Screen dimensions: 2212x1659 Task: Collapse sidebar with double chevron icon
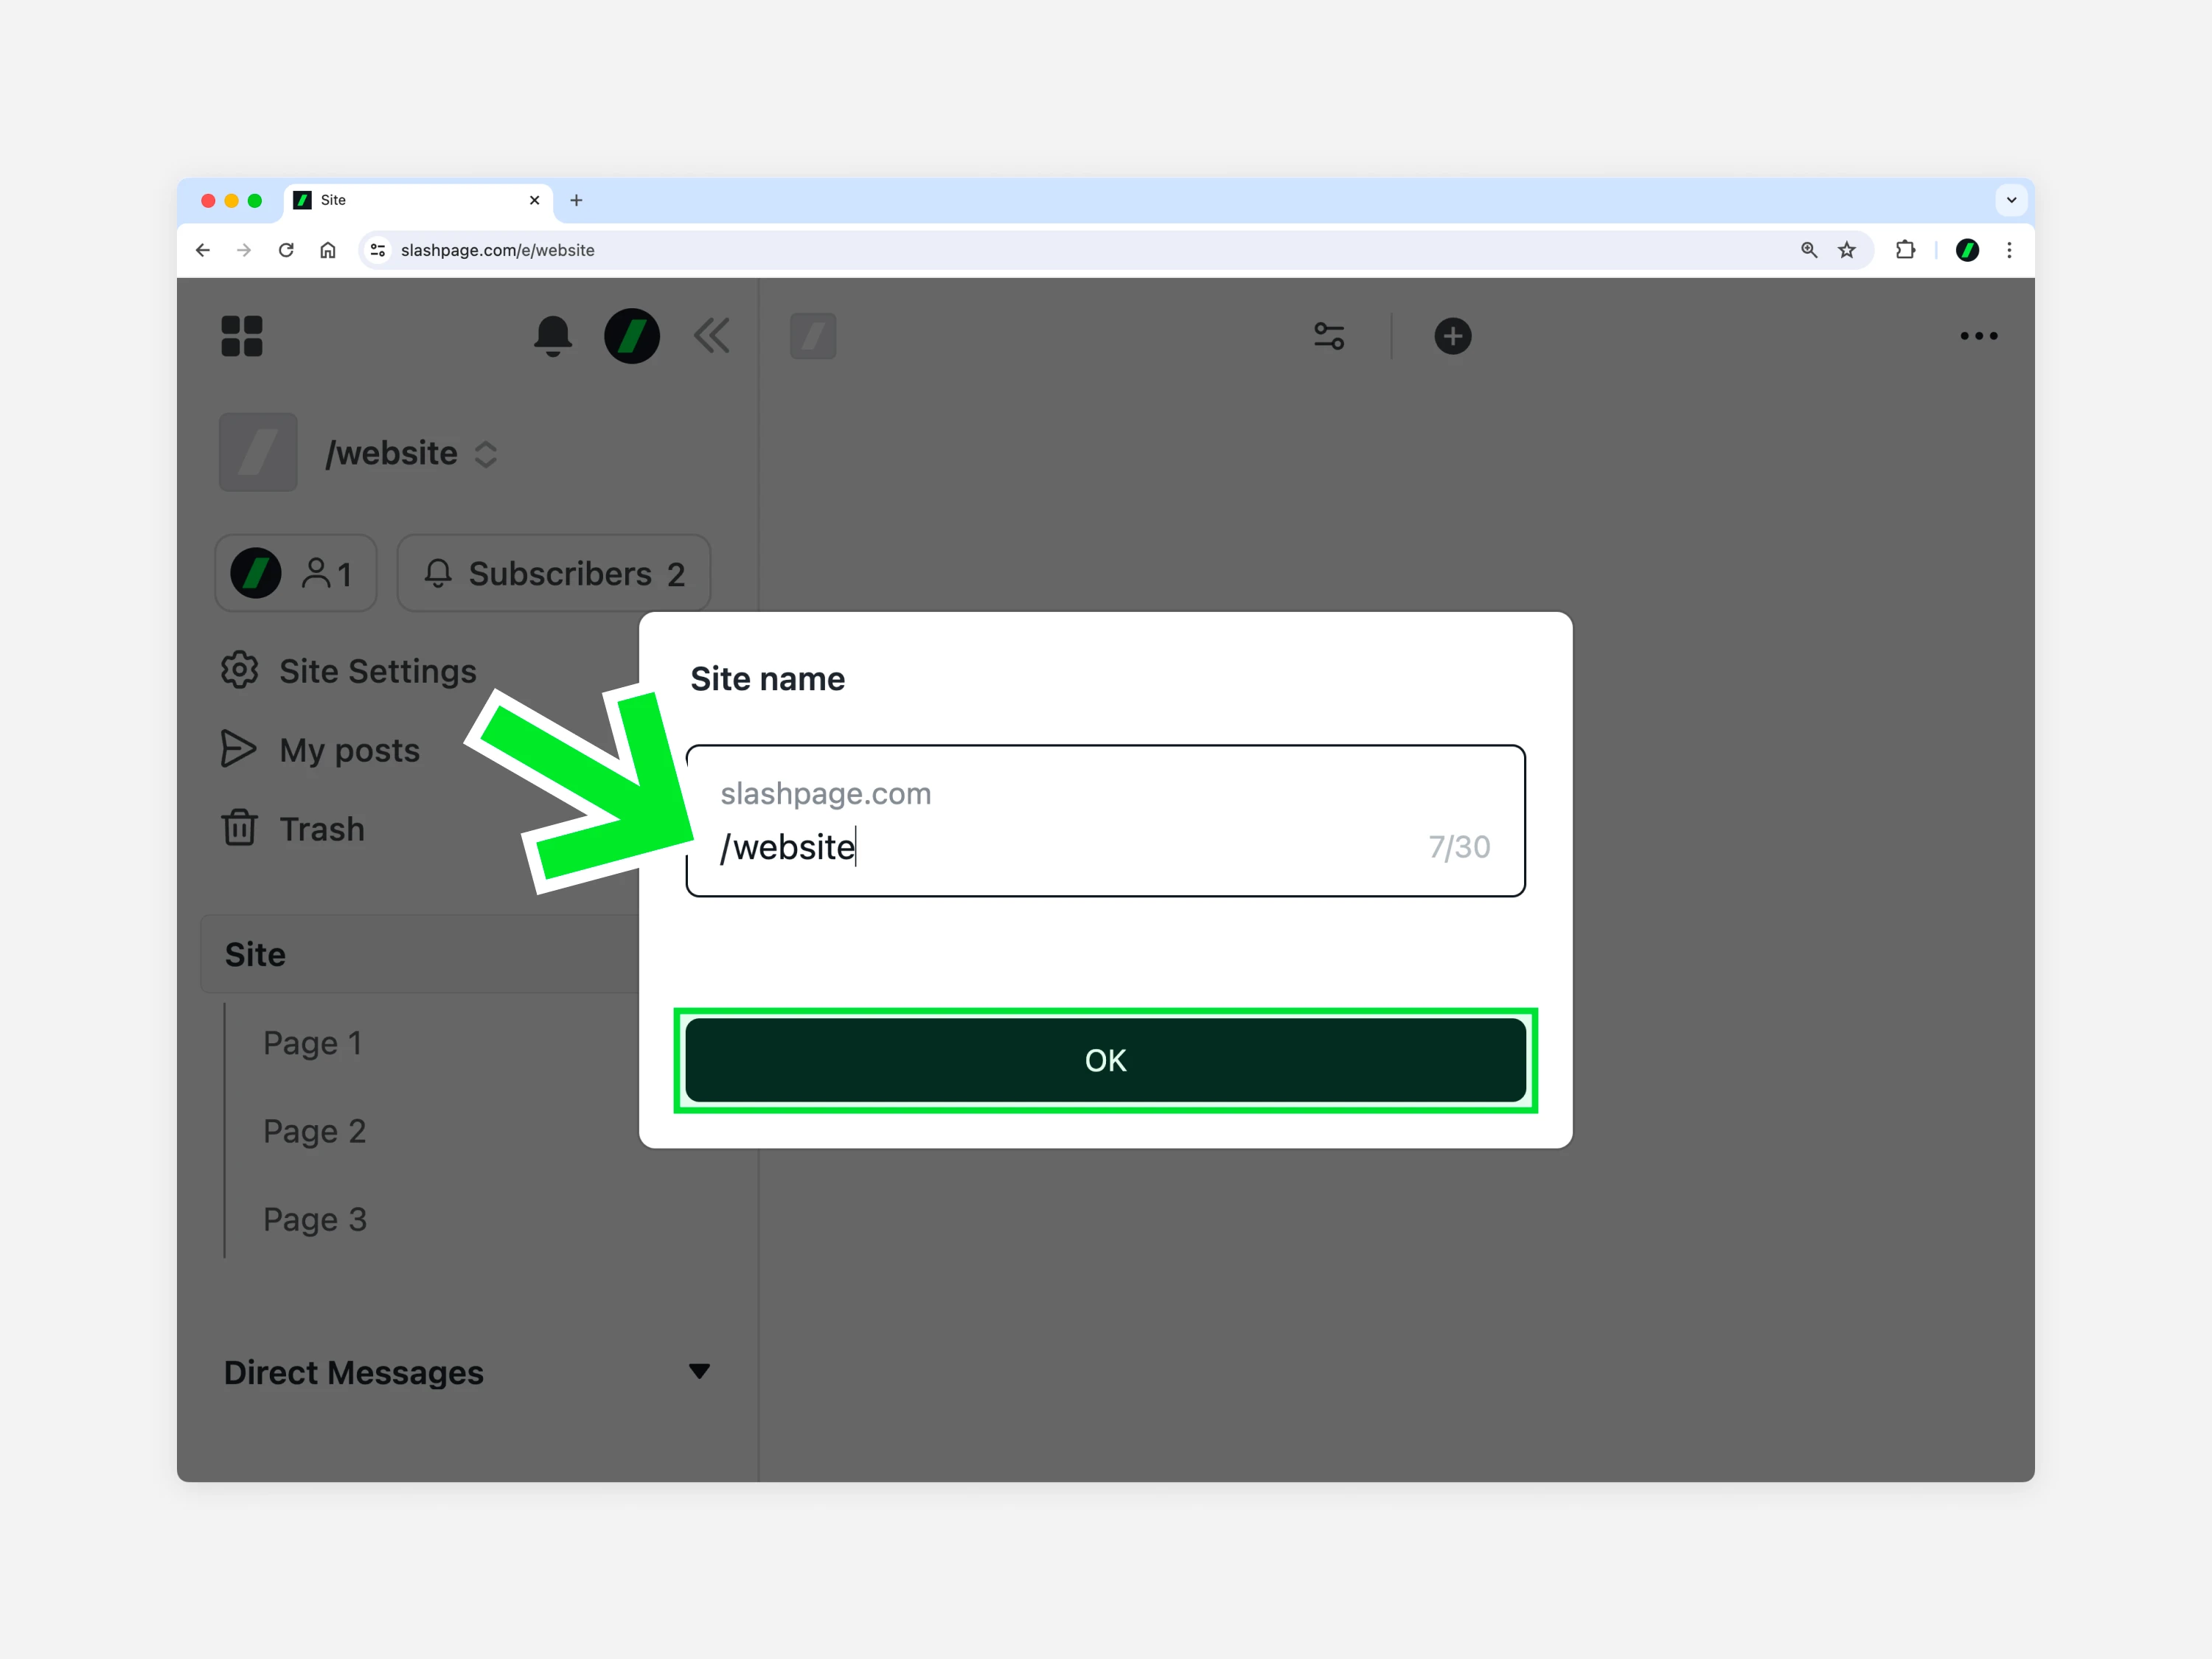pyautogui.click(x=712, y=336)
